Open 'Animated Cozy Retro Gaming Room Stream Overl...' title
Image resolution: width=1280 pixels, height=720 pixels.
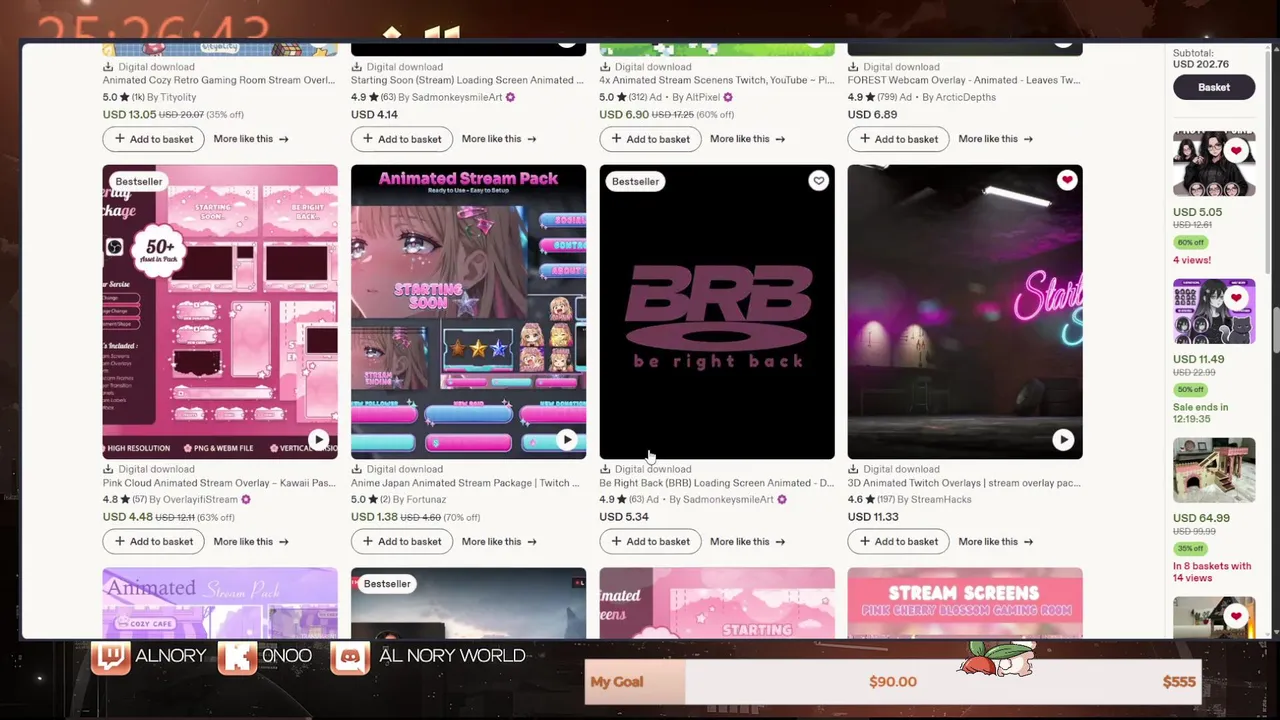(x=219, y=80)
